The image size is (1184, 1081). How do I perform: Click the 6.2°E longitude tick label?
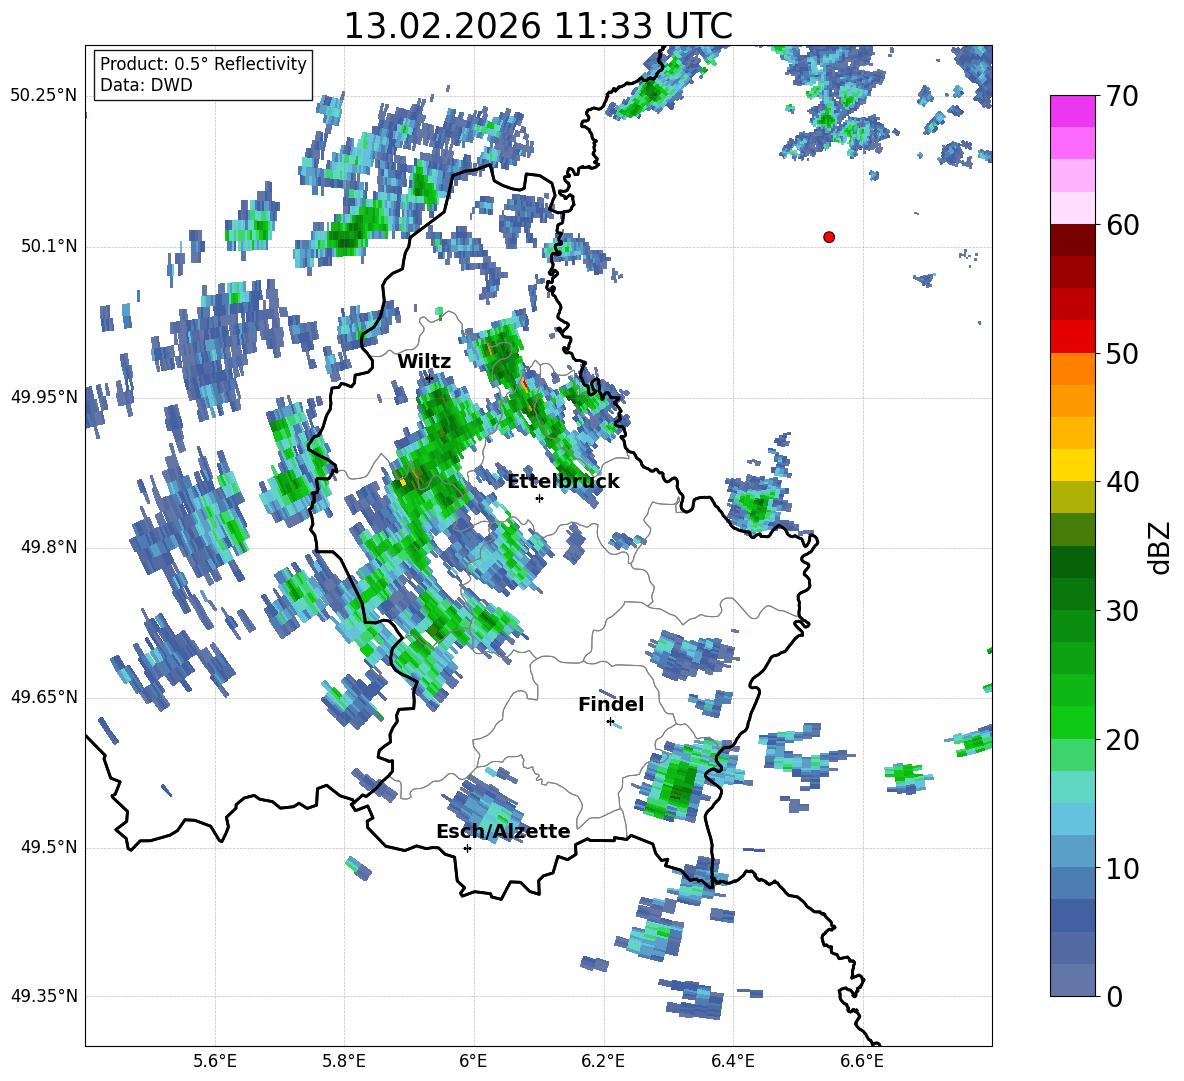click(603, 1061)
